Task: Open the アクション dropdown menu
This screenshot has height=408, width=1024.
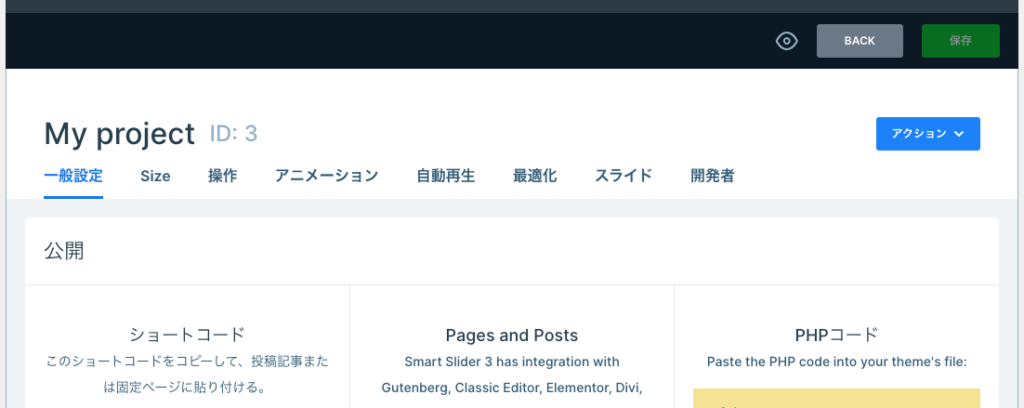Action: point(927,134)
